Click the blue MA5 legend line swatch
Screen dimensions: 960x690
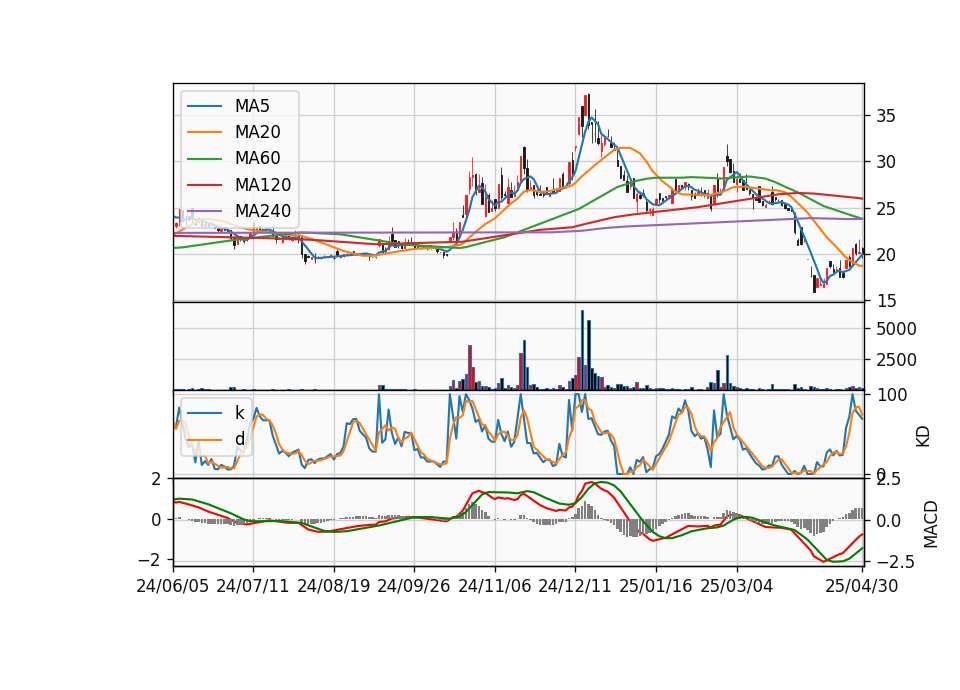coord(204,106)
